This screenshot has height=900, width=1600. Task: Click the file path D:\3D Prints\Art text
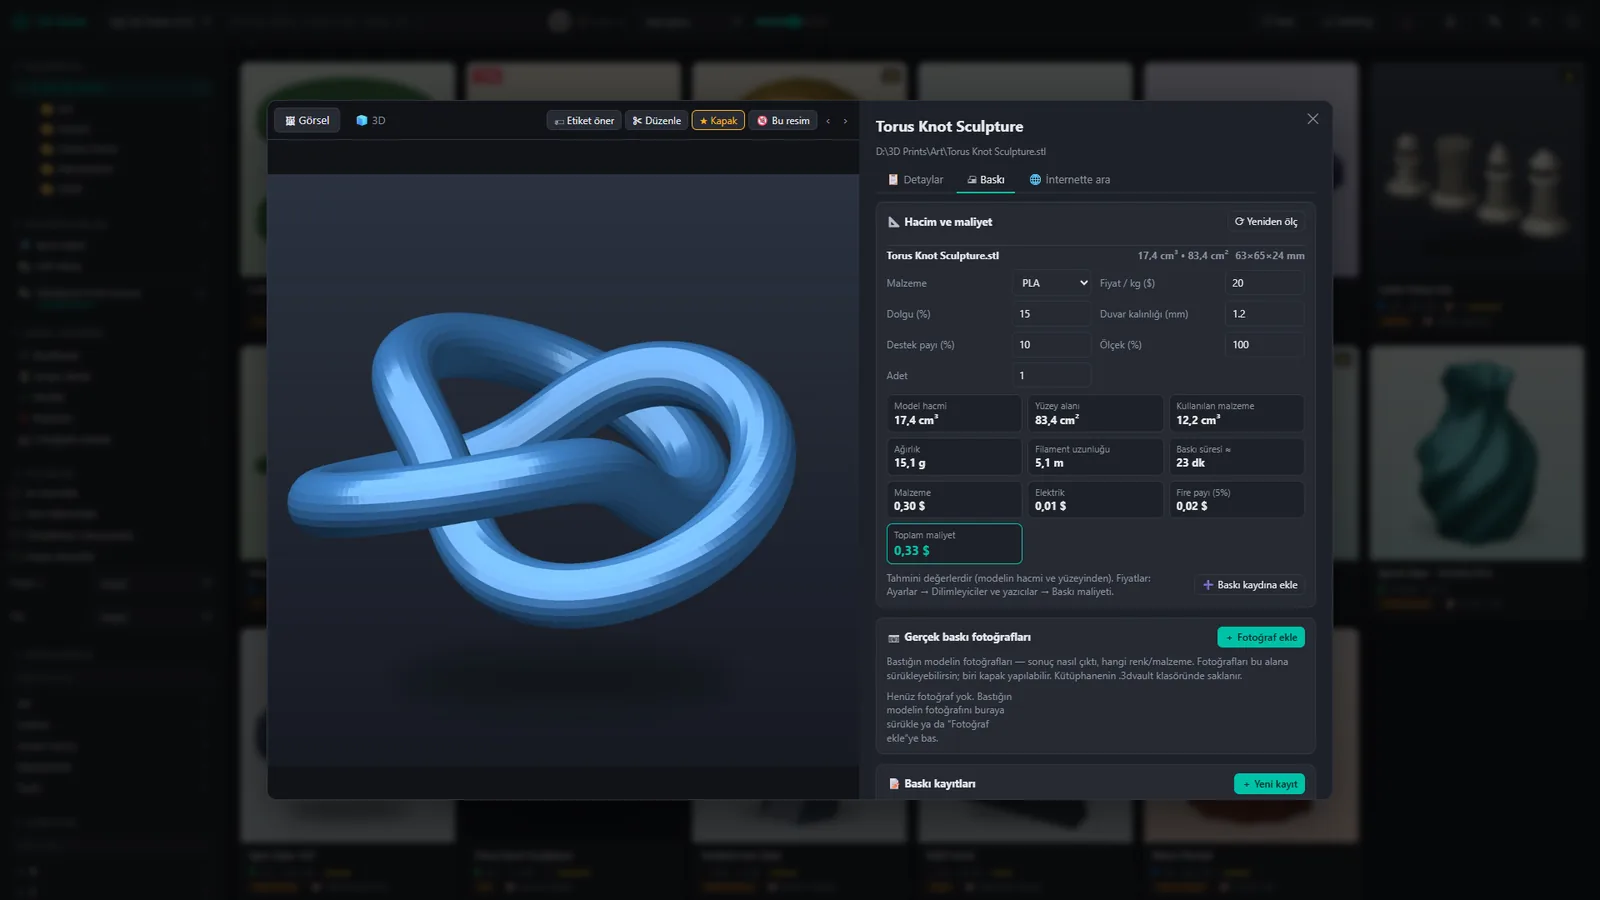tap(961, 152)
